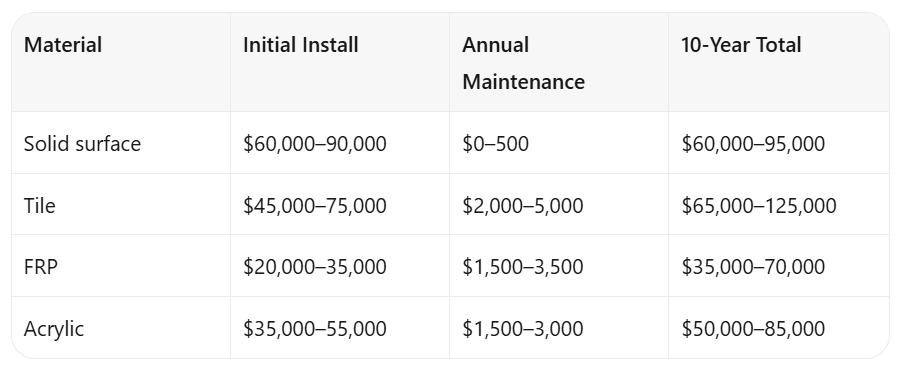906x366 pixels.
Task: Select the Tile row label
Action: click(x=39, y=205)
